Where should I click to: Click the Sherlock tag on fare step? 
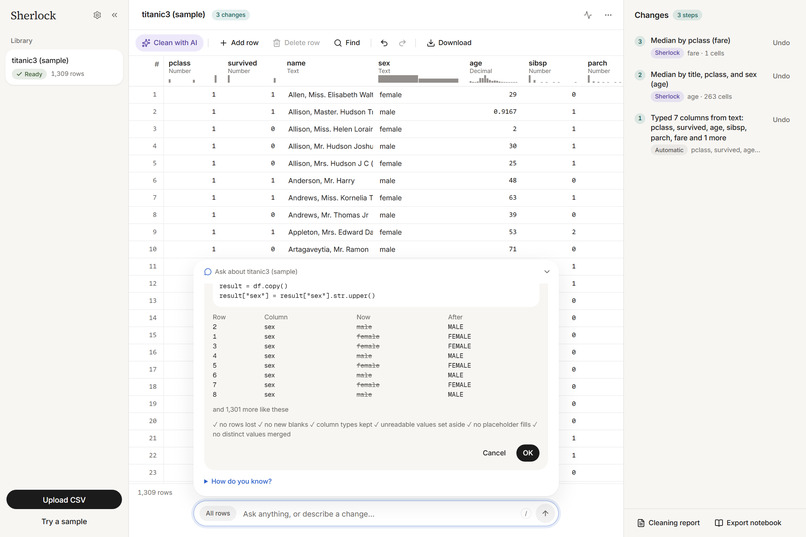click(x=667, y=53)
